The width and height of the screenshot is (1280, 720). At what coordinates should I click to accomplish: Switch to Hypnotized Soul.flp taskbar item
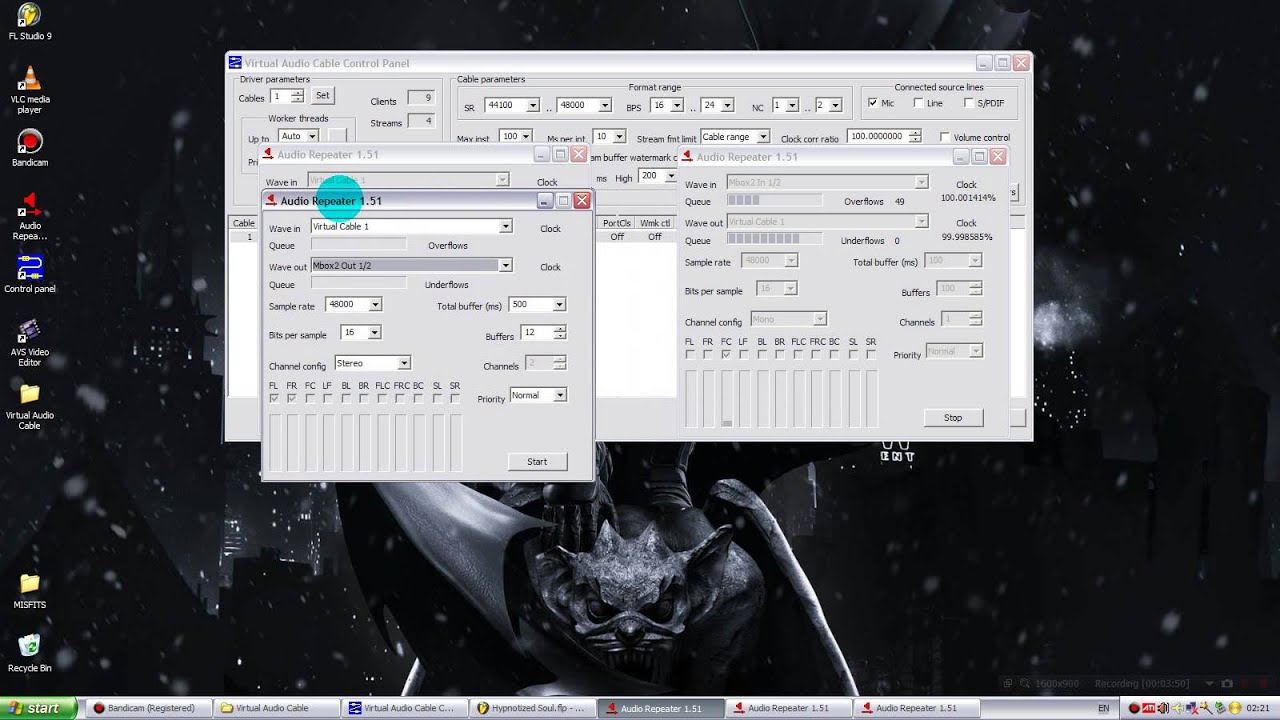[x=532, y=708]
